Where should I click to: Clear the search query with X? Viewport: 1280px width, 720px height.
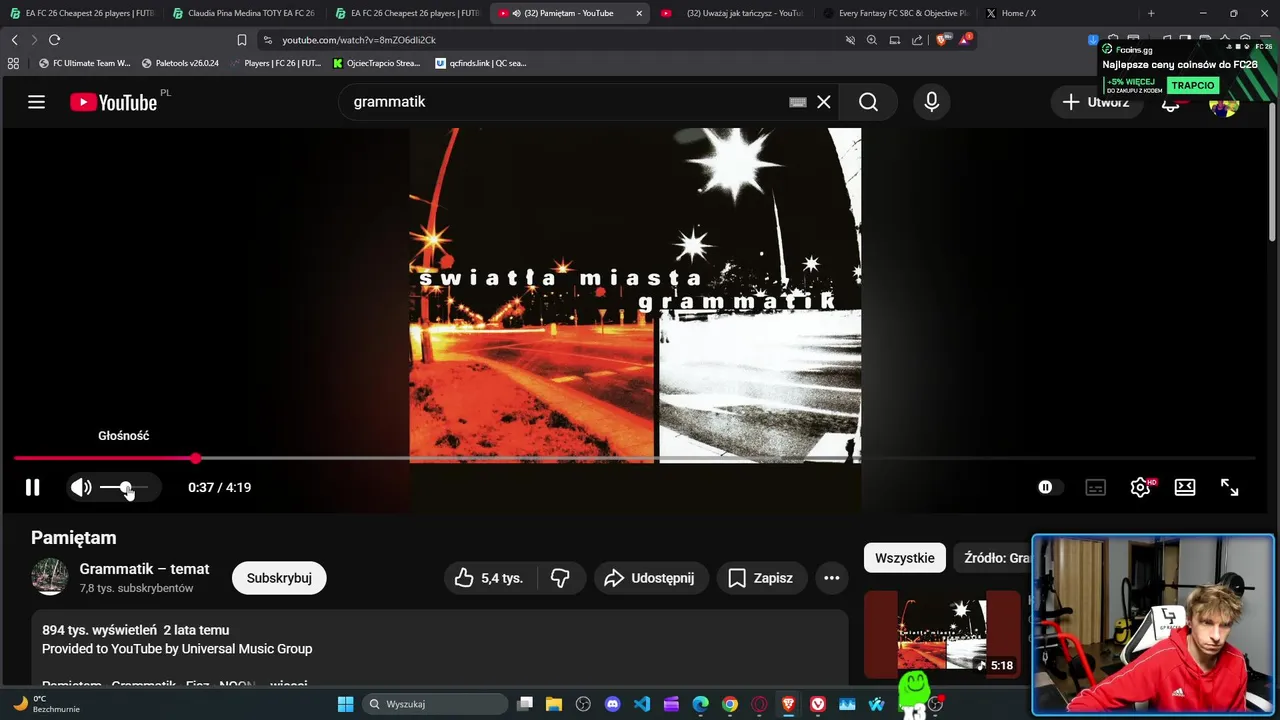(824, 102)
